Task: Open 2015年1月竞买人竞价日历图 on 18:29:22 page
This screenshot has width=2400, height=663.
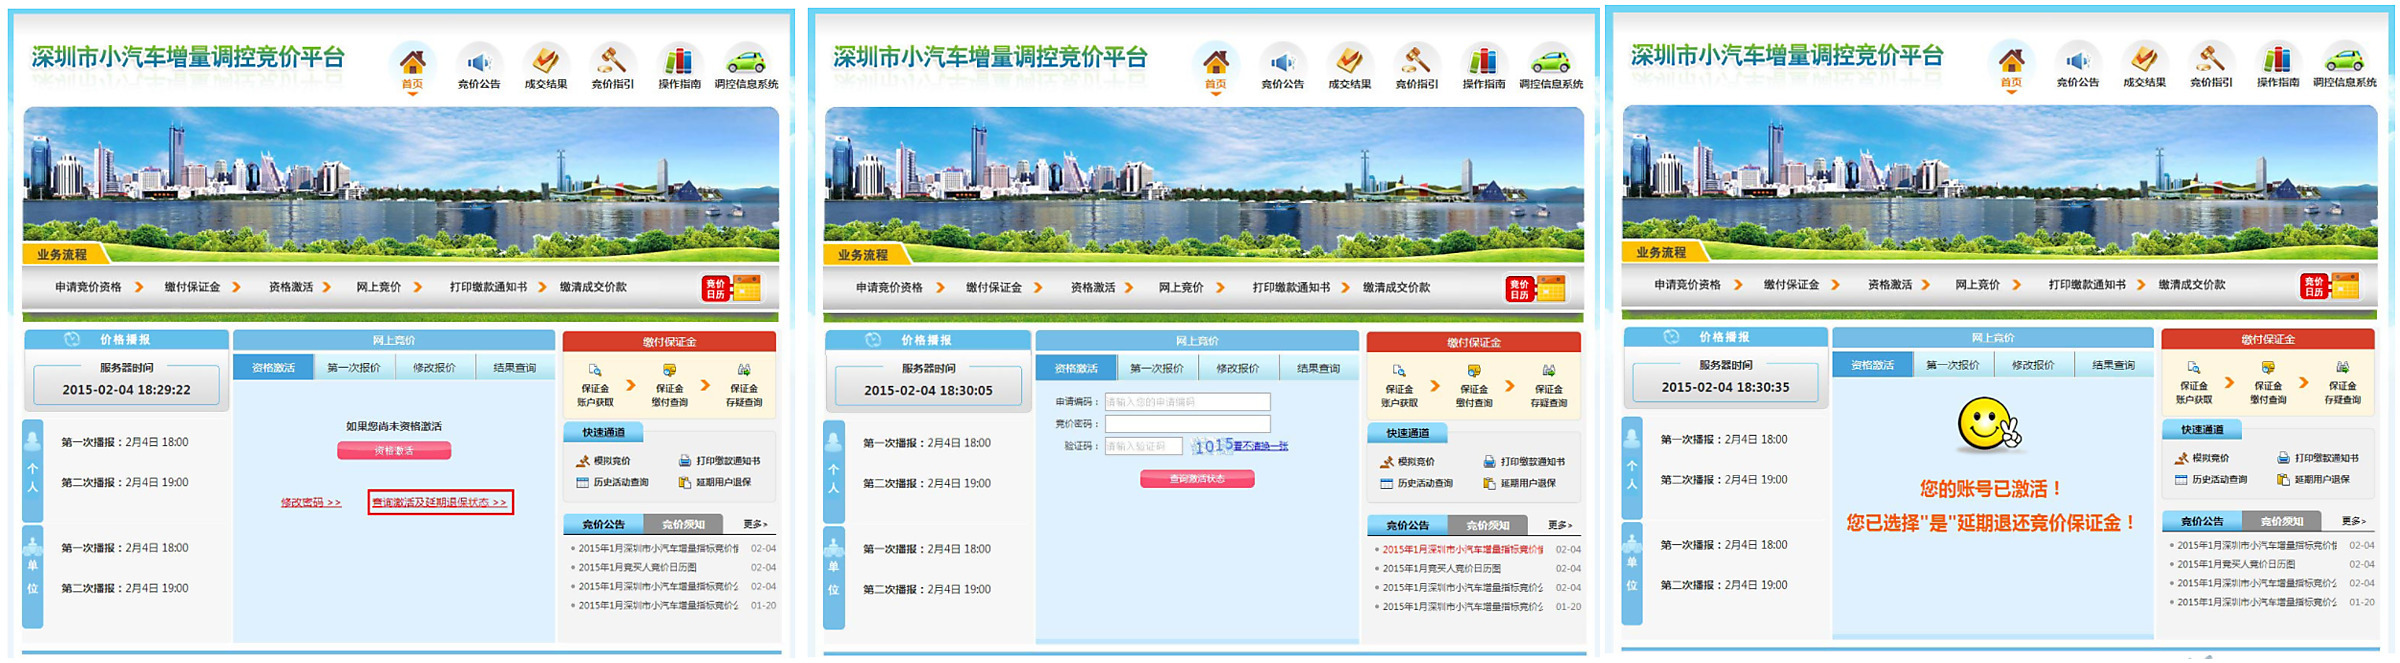Action: pyautogui.click(x=637, y=567)
